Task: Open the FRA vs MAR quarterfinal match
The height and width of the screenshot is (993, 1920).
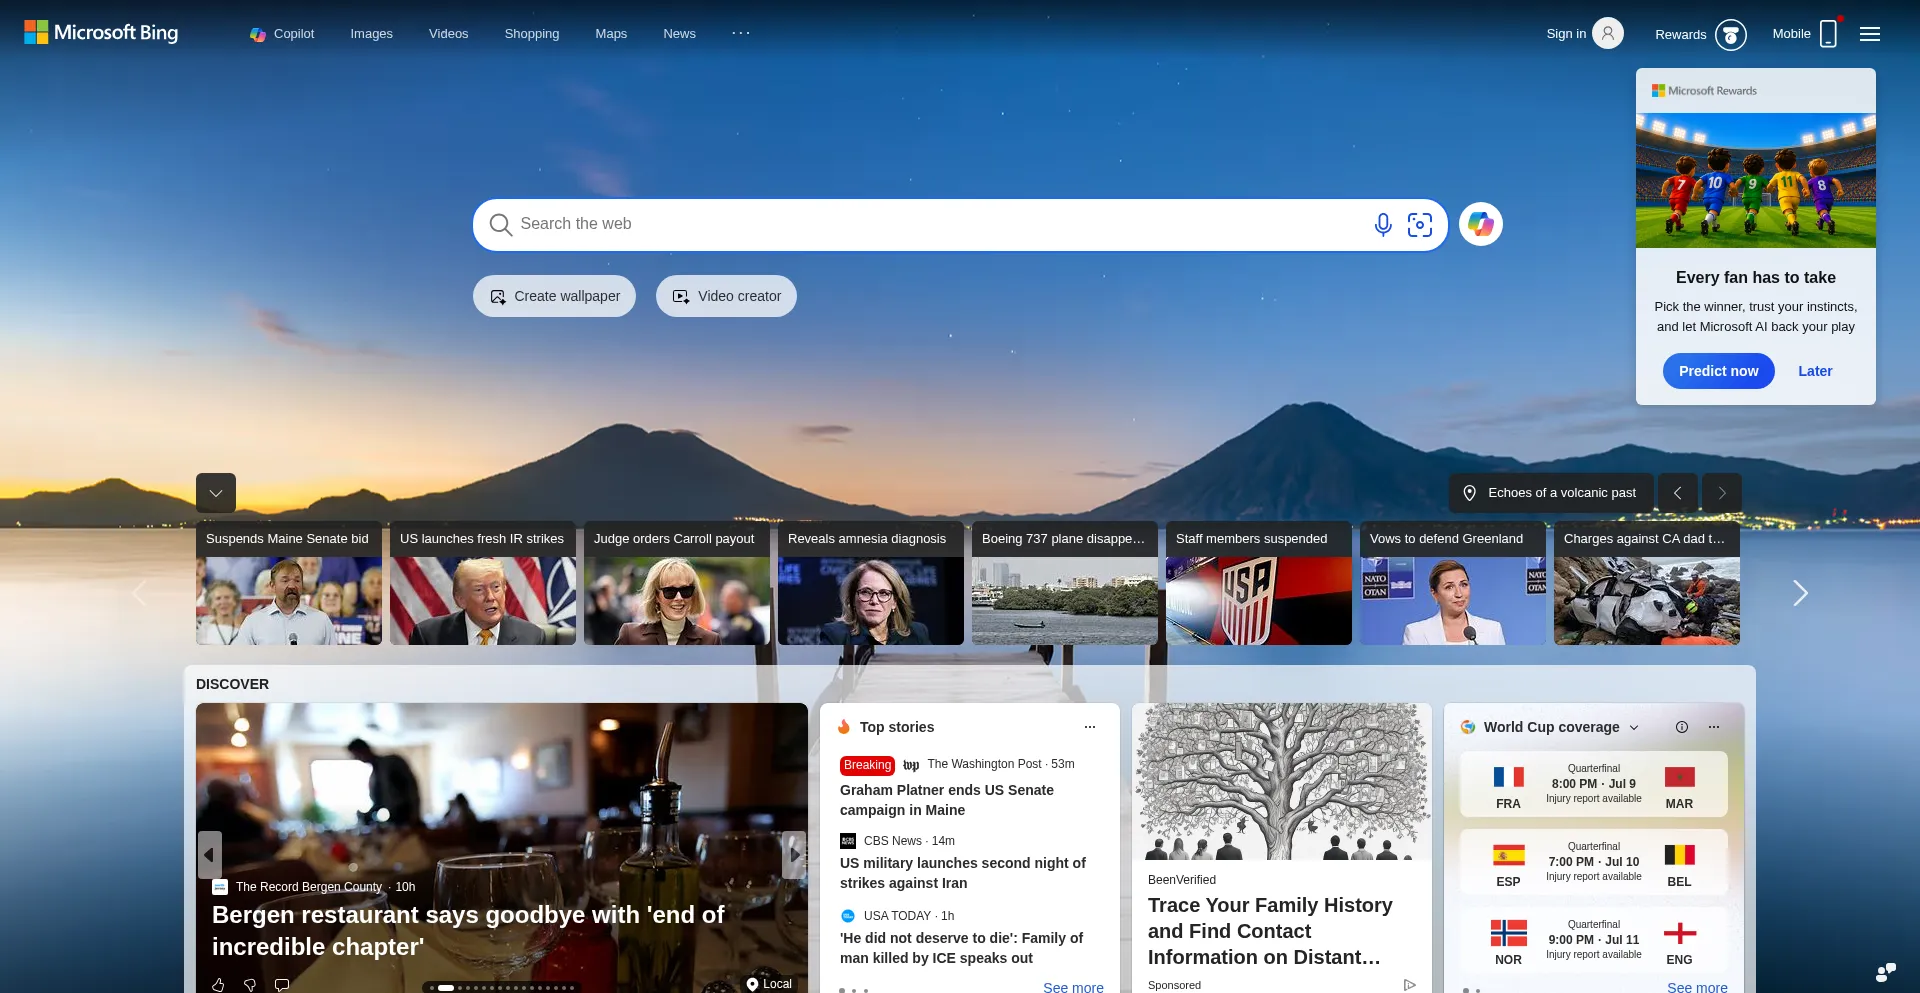Action: pos(1594,785)
